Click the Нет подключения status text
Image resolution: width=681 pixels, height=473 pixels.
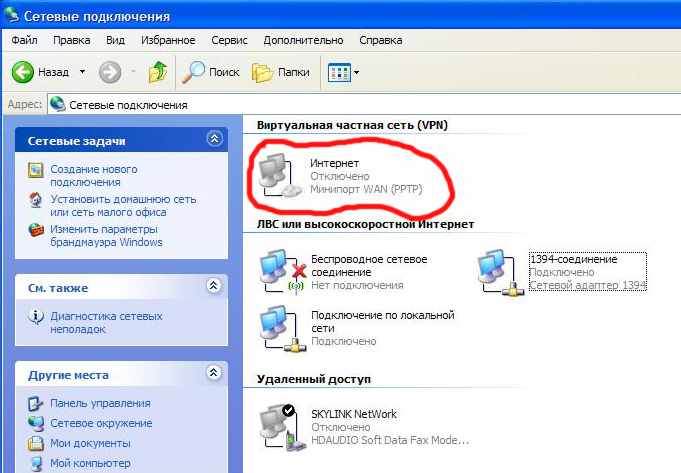357,285
